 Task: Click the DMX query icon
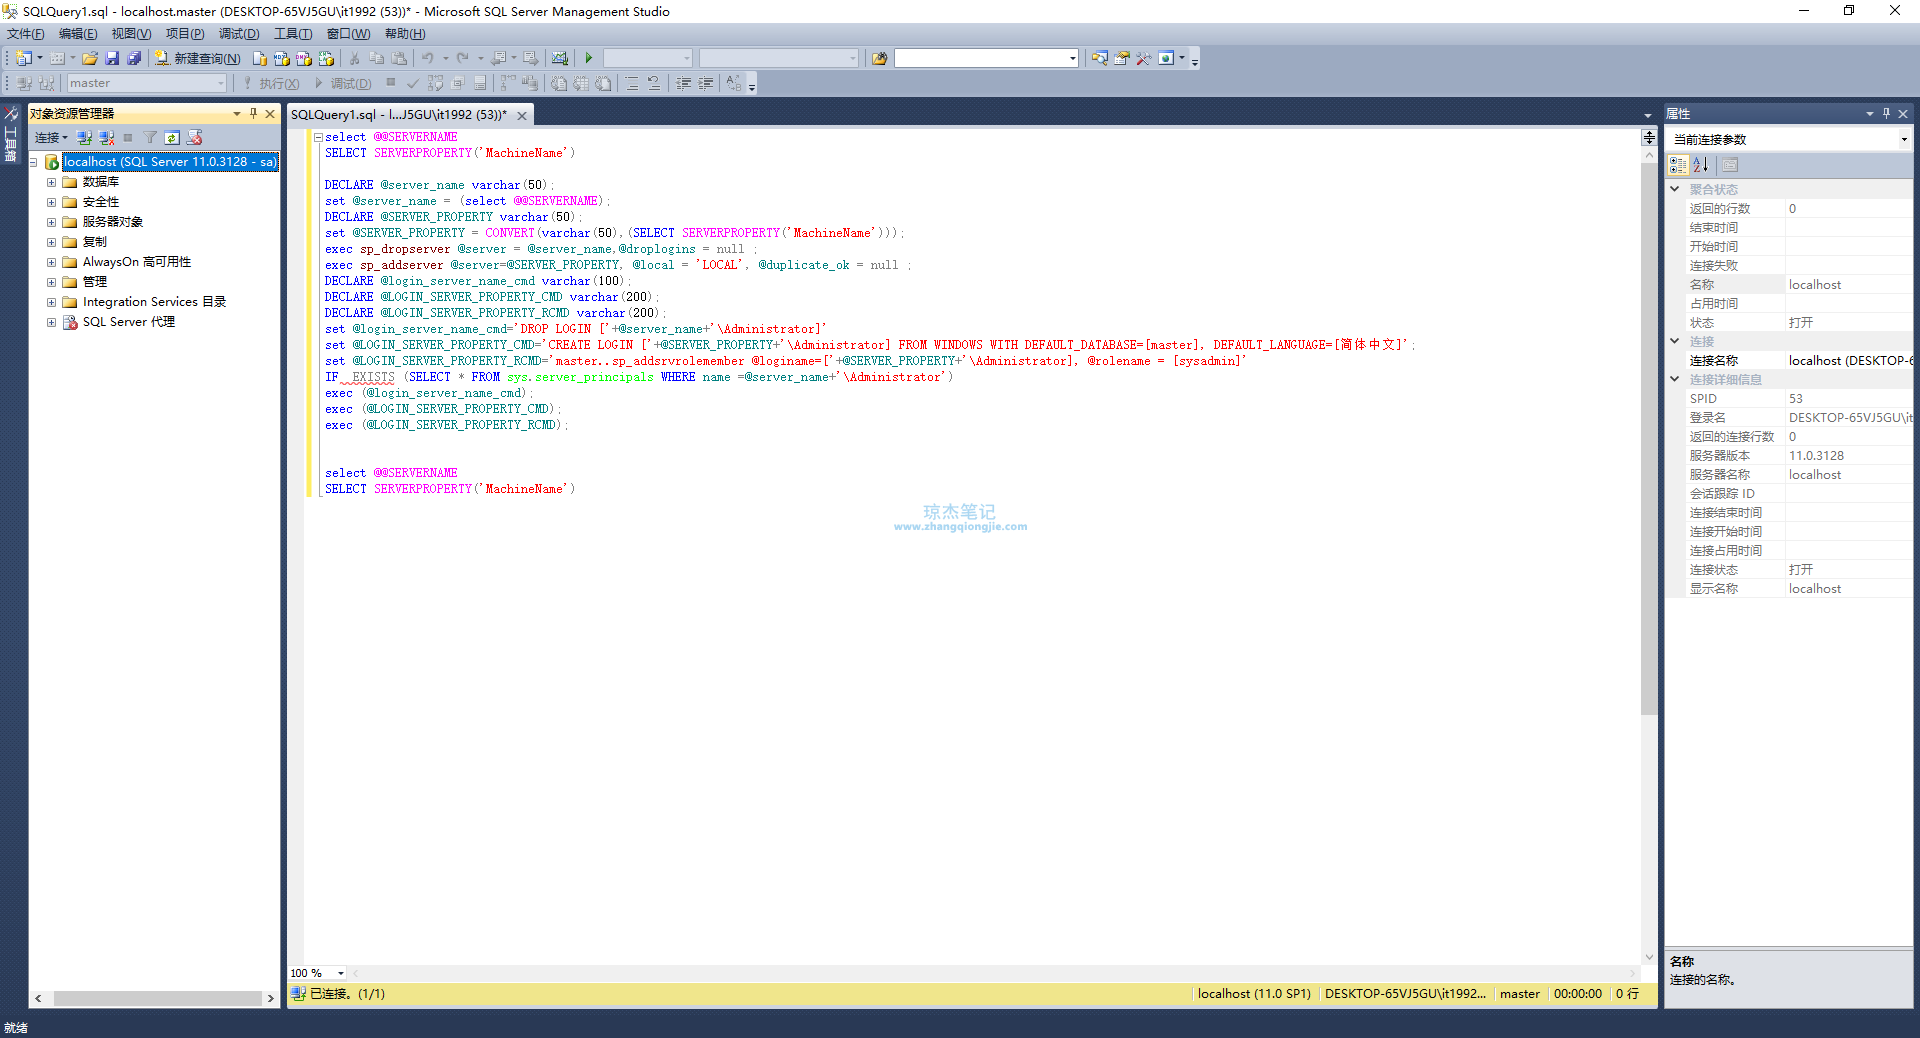click(303, 59)
